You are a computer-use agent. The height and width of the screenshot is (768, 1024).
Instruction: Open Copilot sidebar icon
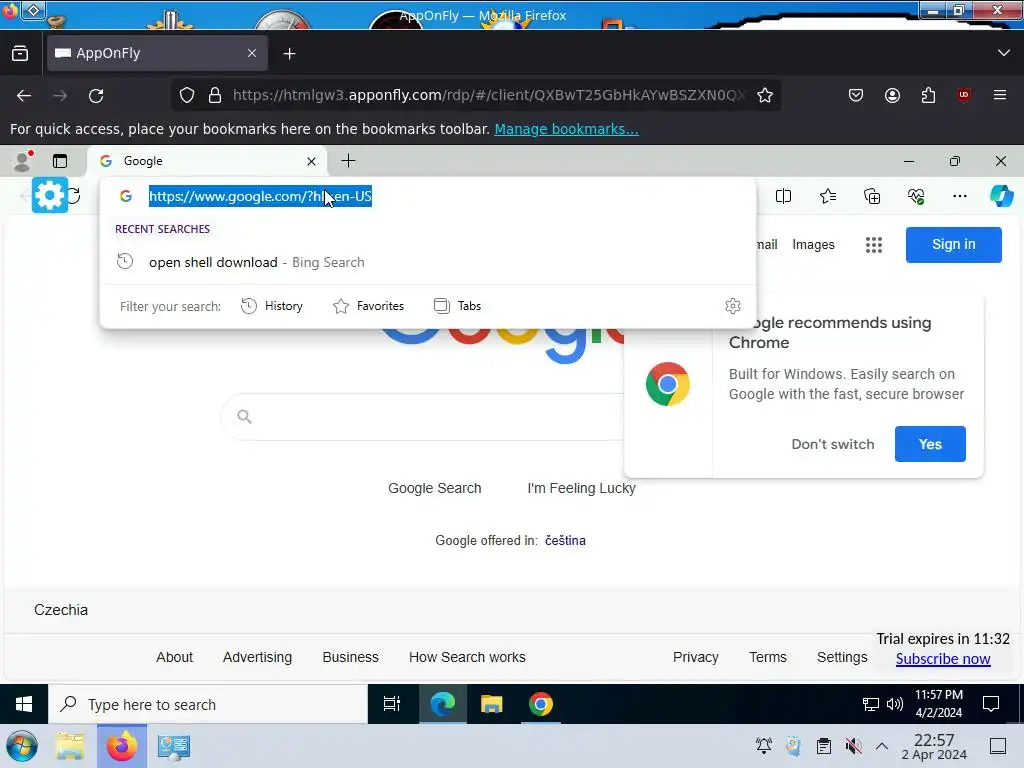pyautogui.click(x=1002, y=196)
